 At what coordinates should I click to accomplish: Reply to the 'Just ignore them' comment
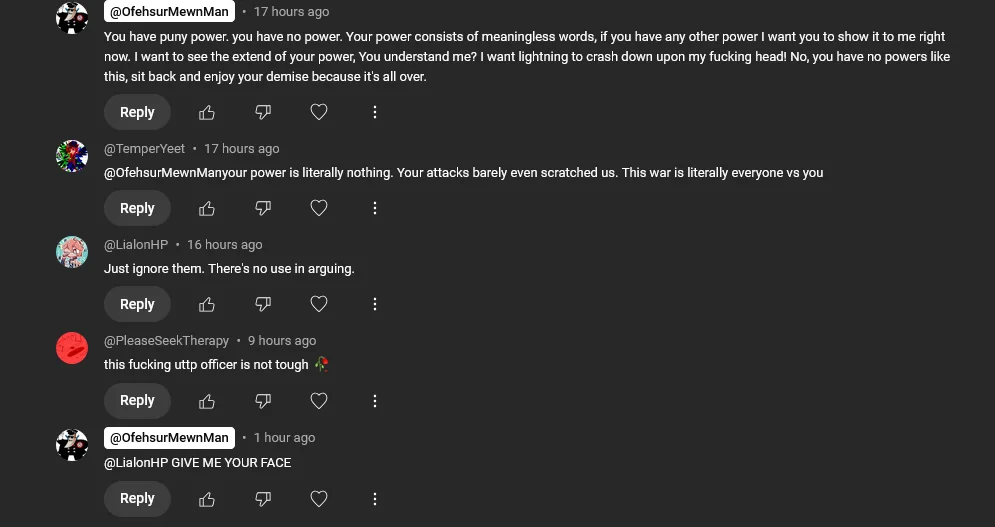tap(137, 304)
